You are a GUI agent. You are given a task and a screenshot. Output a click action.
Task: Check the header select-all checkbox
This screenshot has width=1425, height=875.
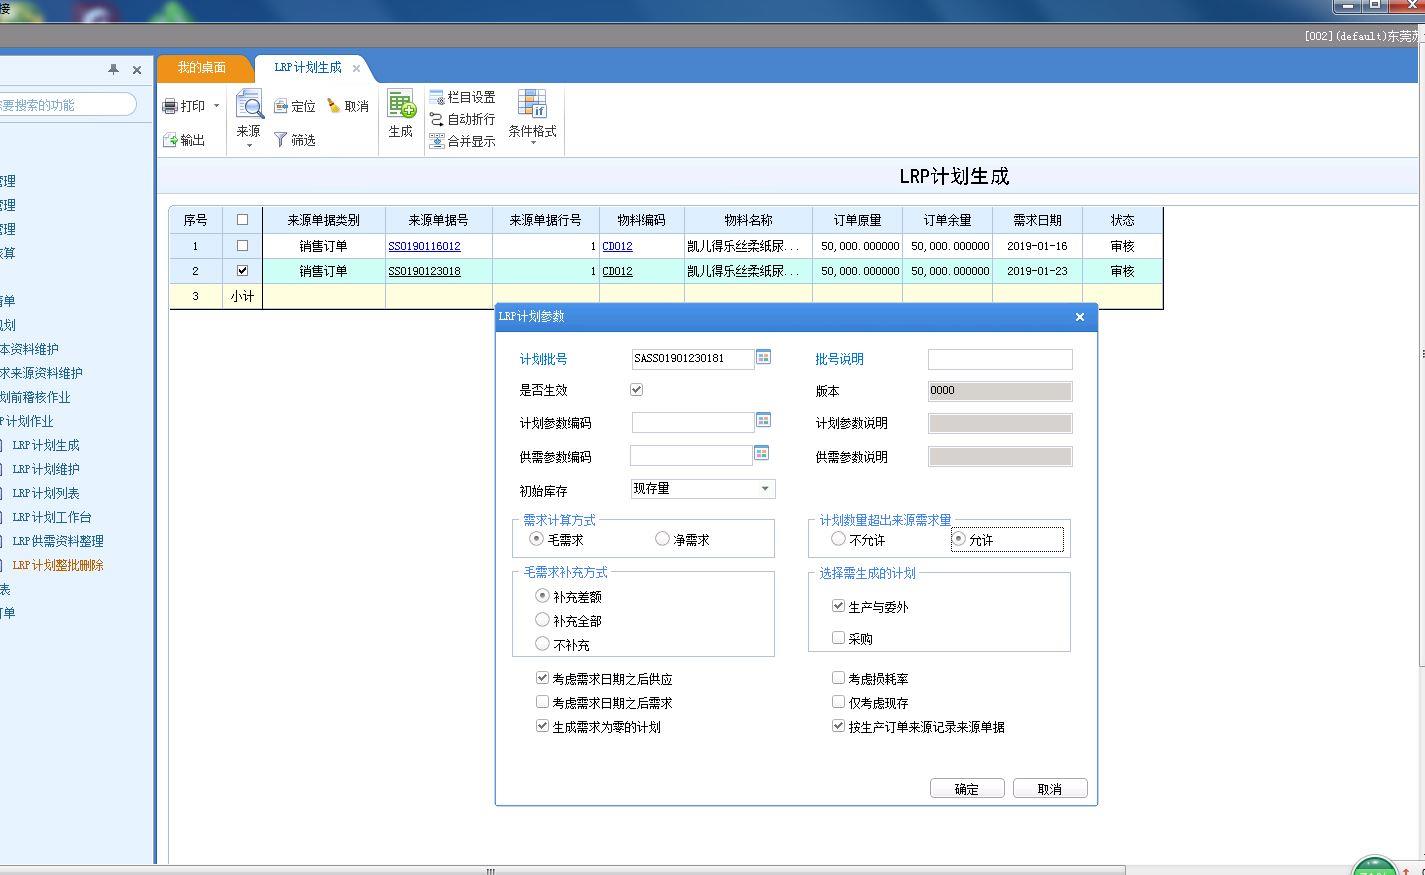(242, 220)
